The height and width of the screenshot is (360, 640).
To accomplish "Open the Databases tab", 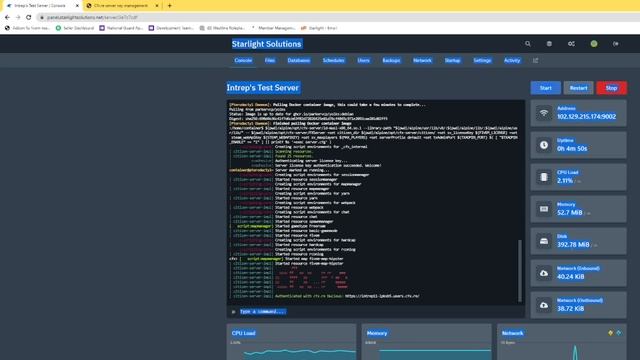I will [x=299, y=60].
